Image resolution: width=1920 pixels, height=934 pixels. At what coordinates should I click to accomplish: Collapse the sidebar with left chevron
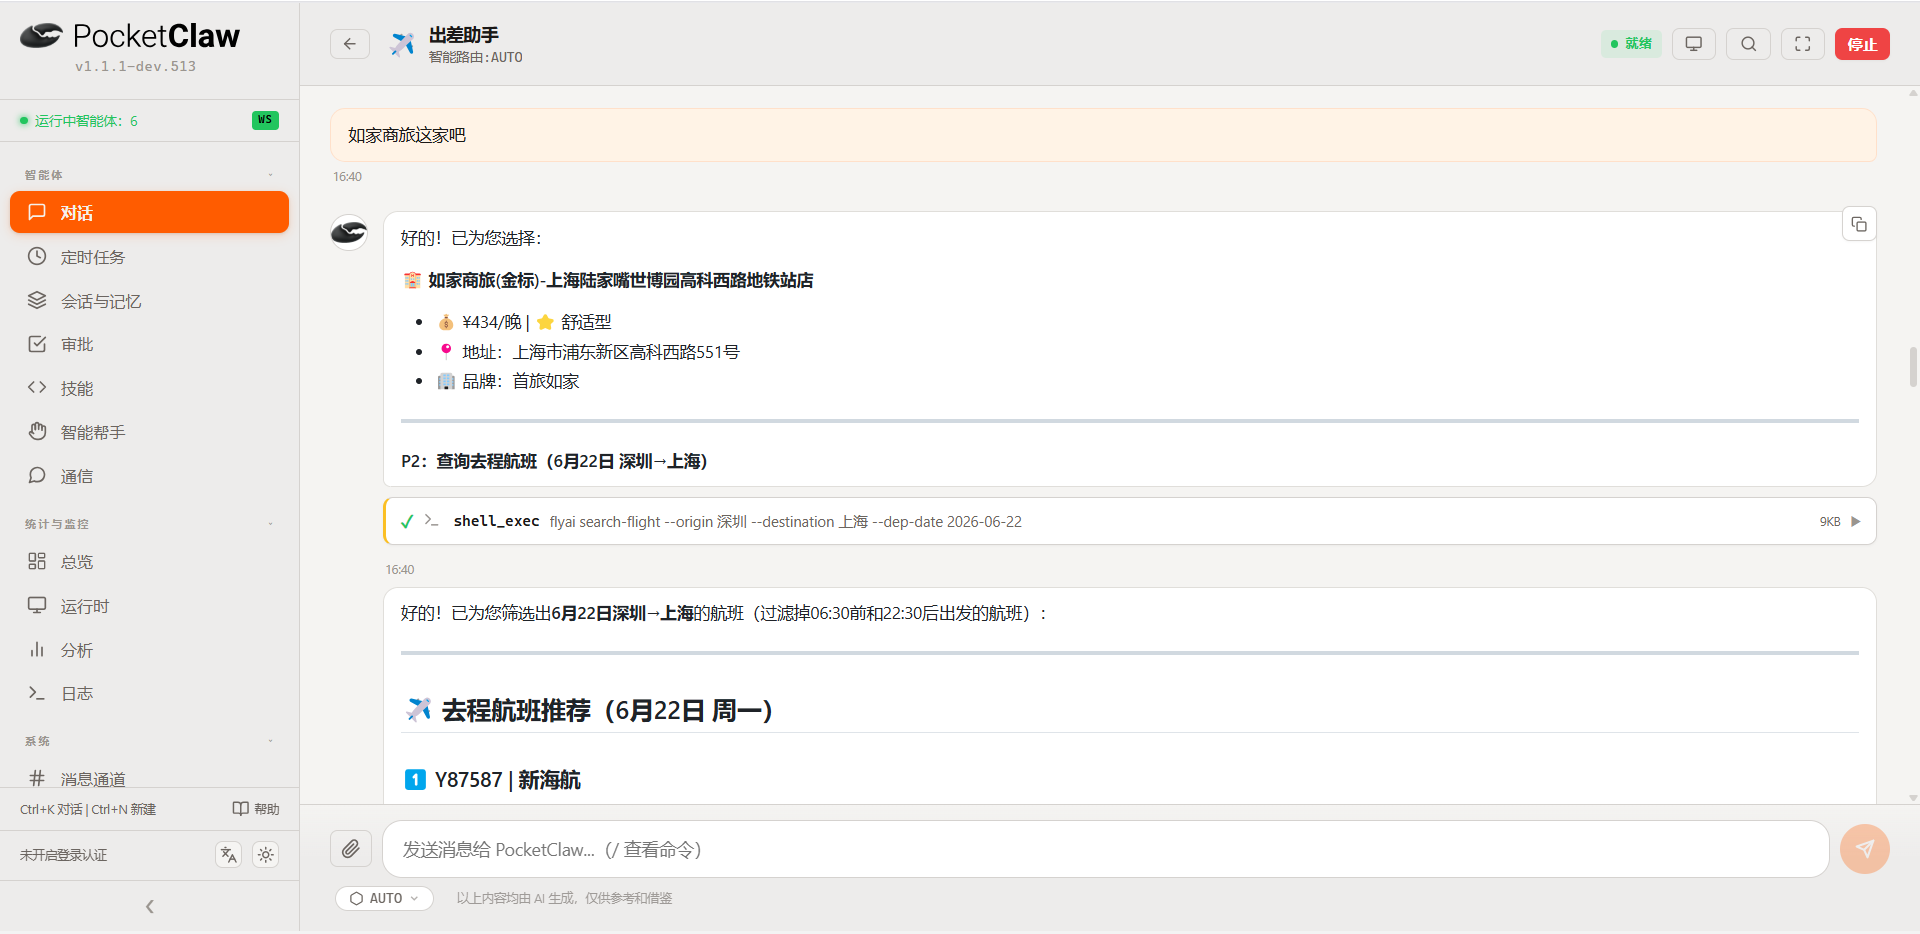[x=150, y=907]
